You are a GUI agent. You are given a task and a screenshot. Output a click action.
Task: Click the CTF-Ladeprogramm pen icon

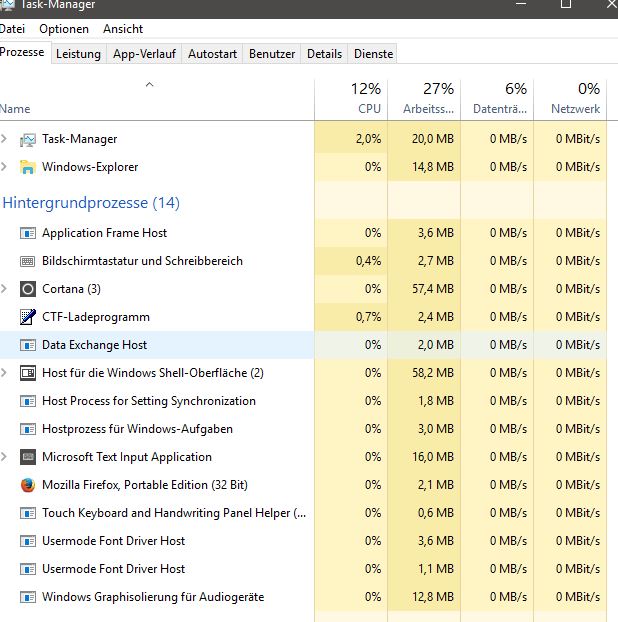(28, 317)
